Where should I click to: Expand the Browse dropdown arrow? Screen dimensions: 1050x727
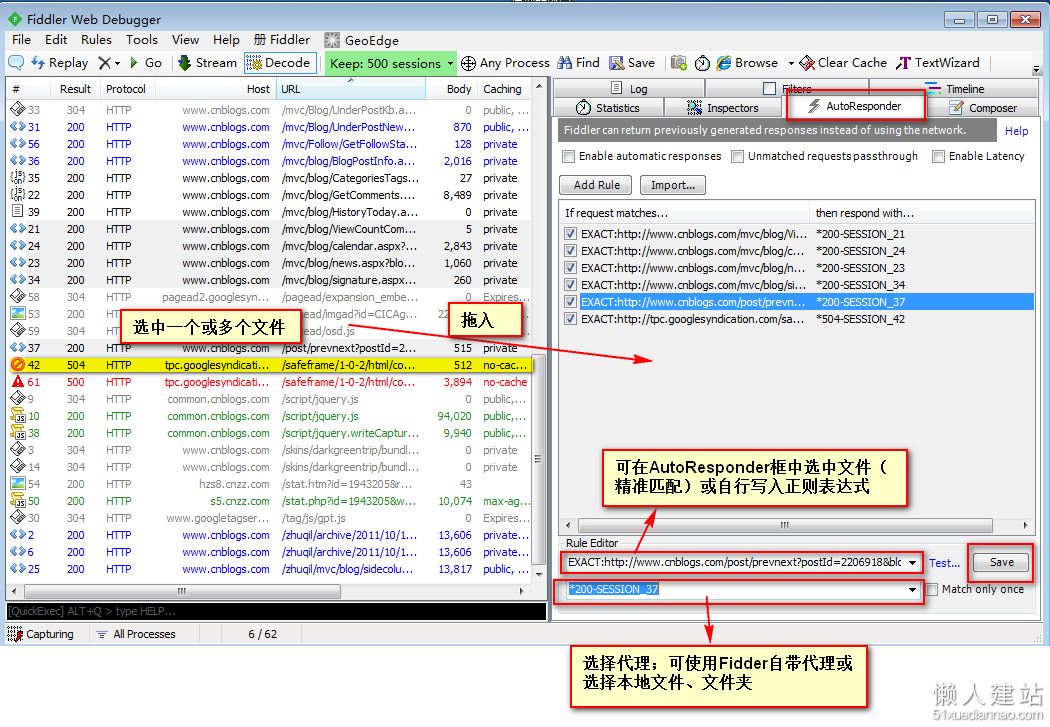point(791,64)
